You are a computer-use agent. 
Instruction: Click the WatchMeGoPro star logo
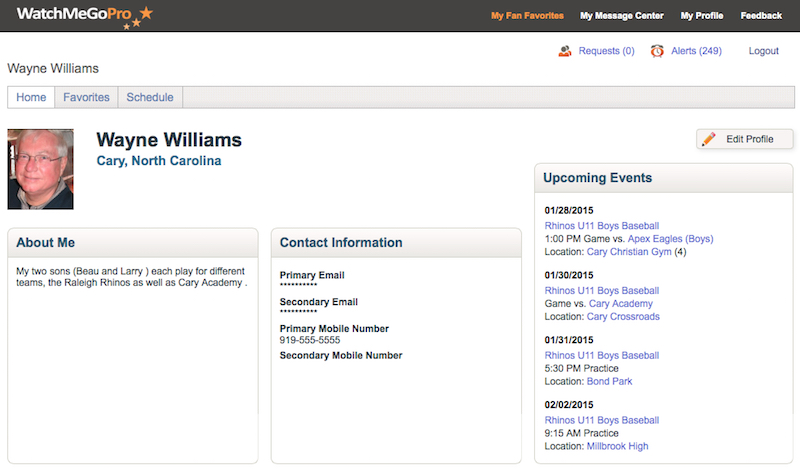coord(85,16)
